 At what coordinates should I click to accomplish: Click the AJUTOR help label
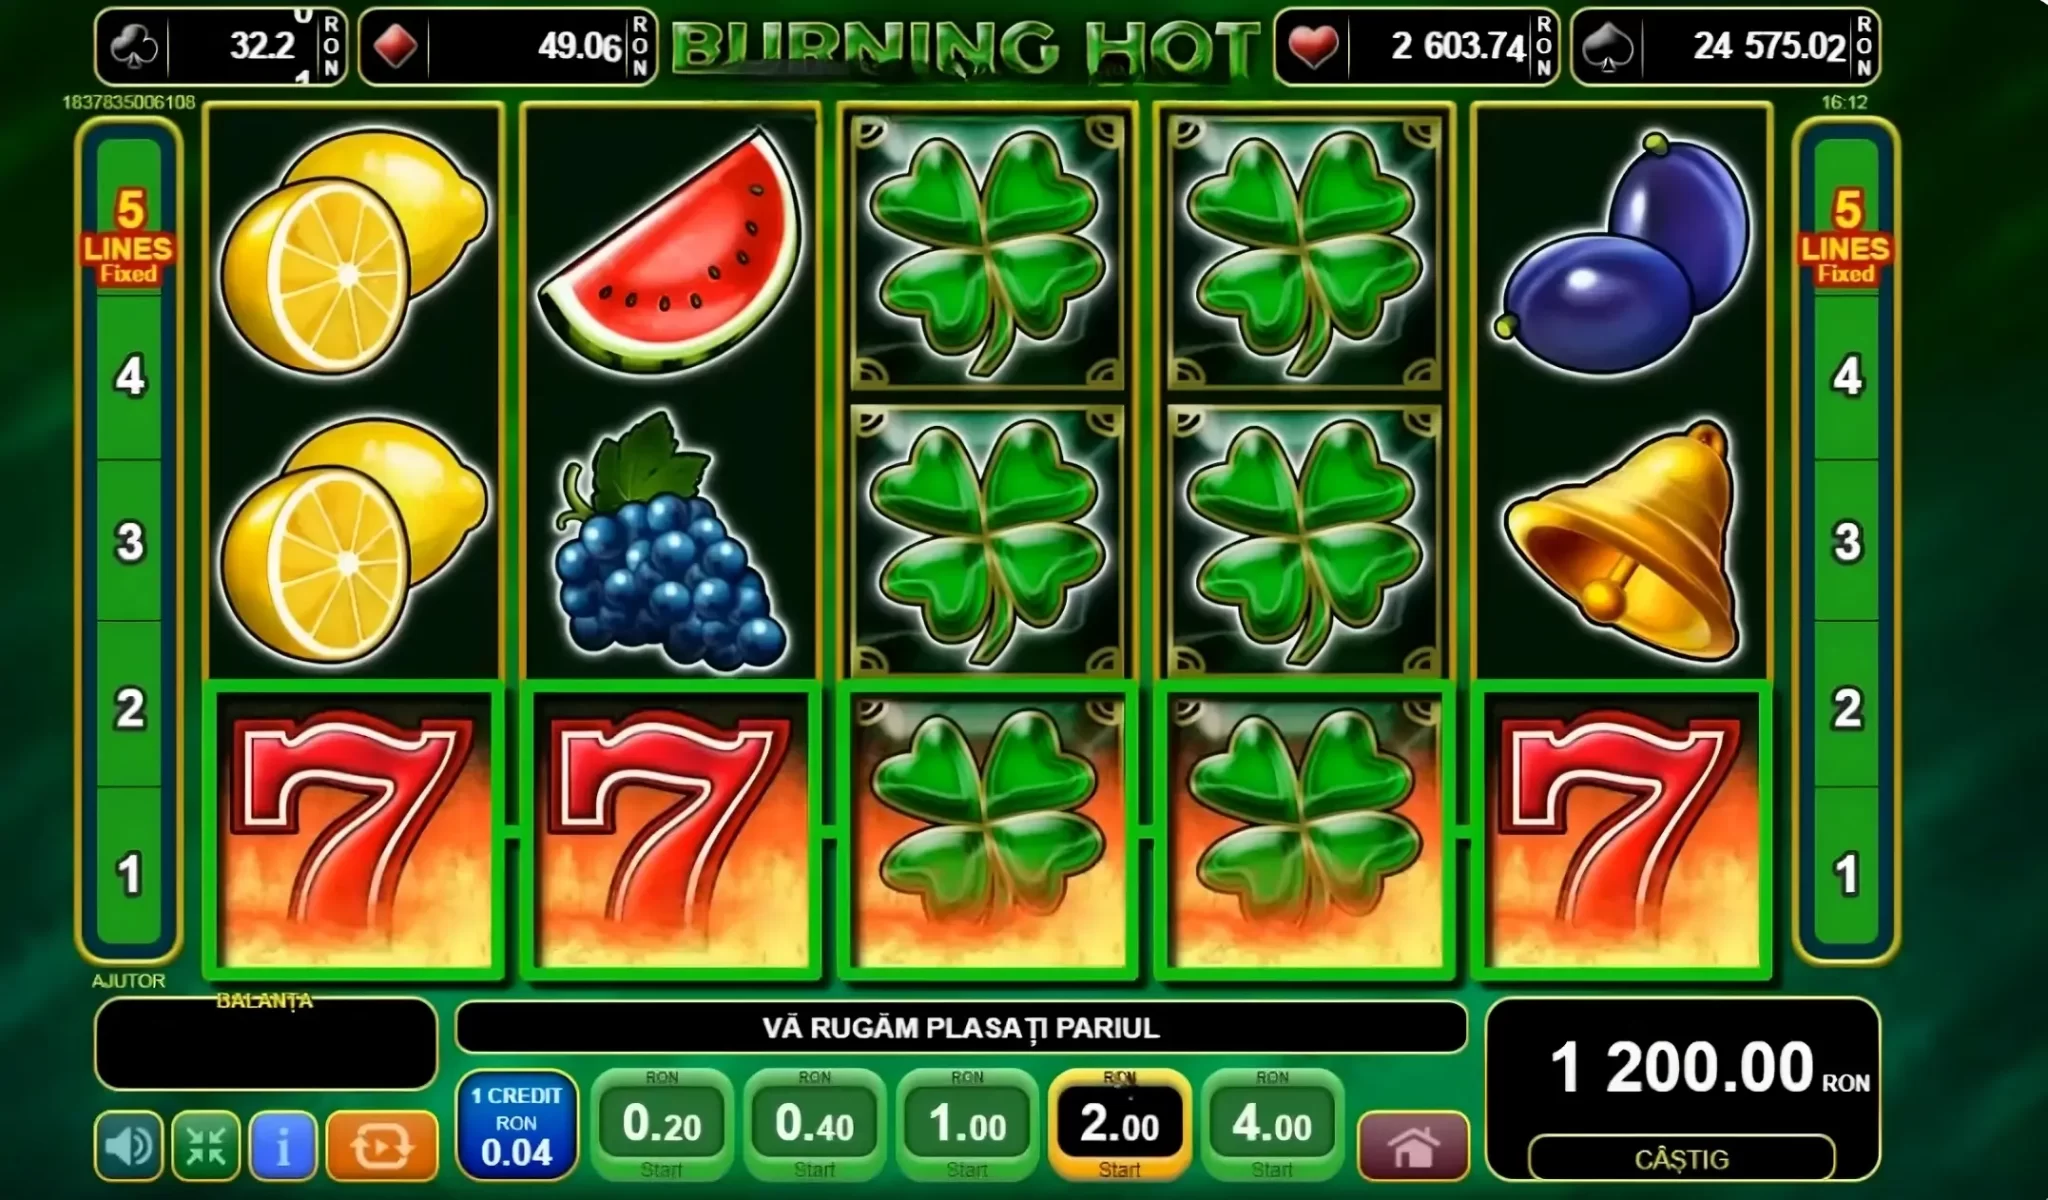coord(128,981)
